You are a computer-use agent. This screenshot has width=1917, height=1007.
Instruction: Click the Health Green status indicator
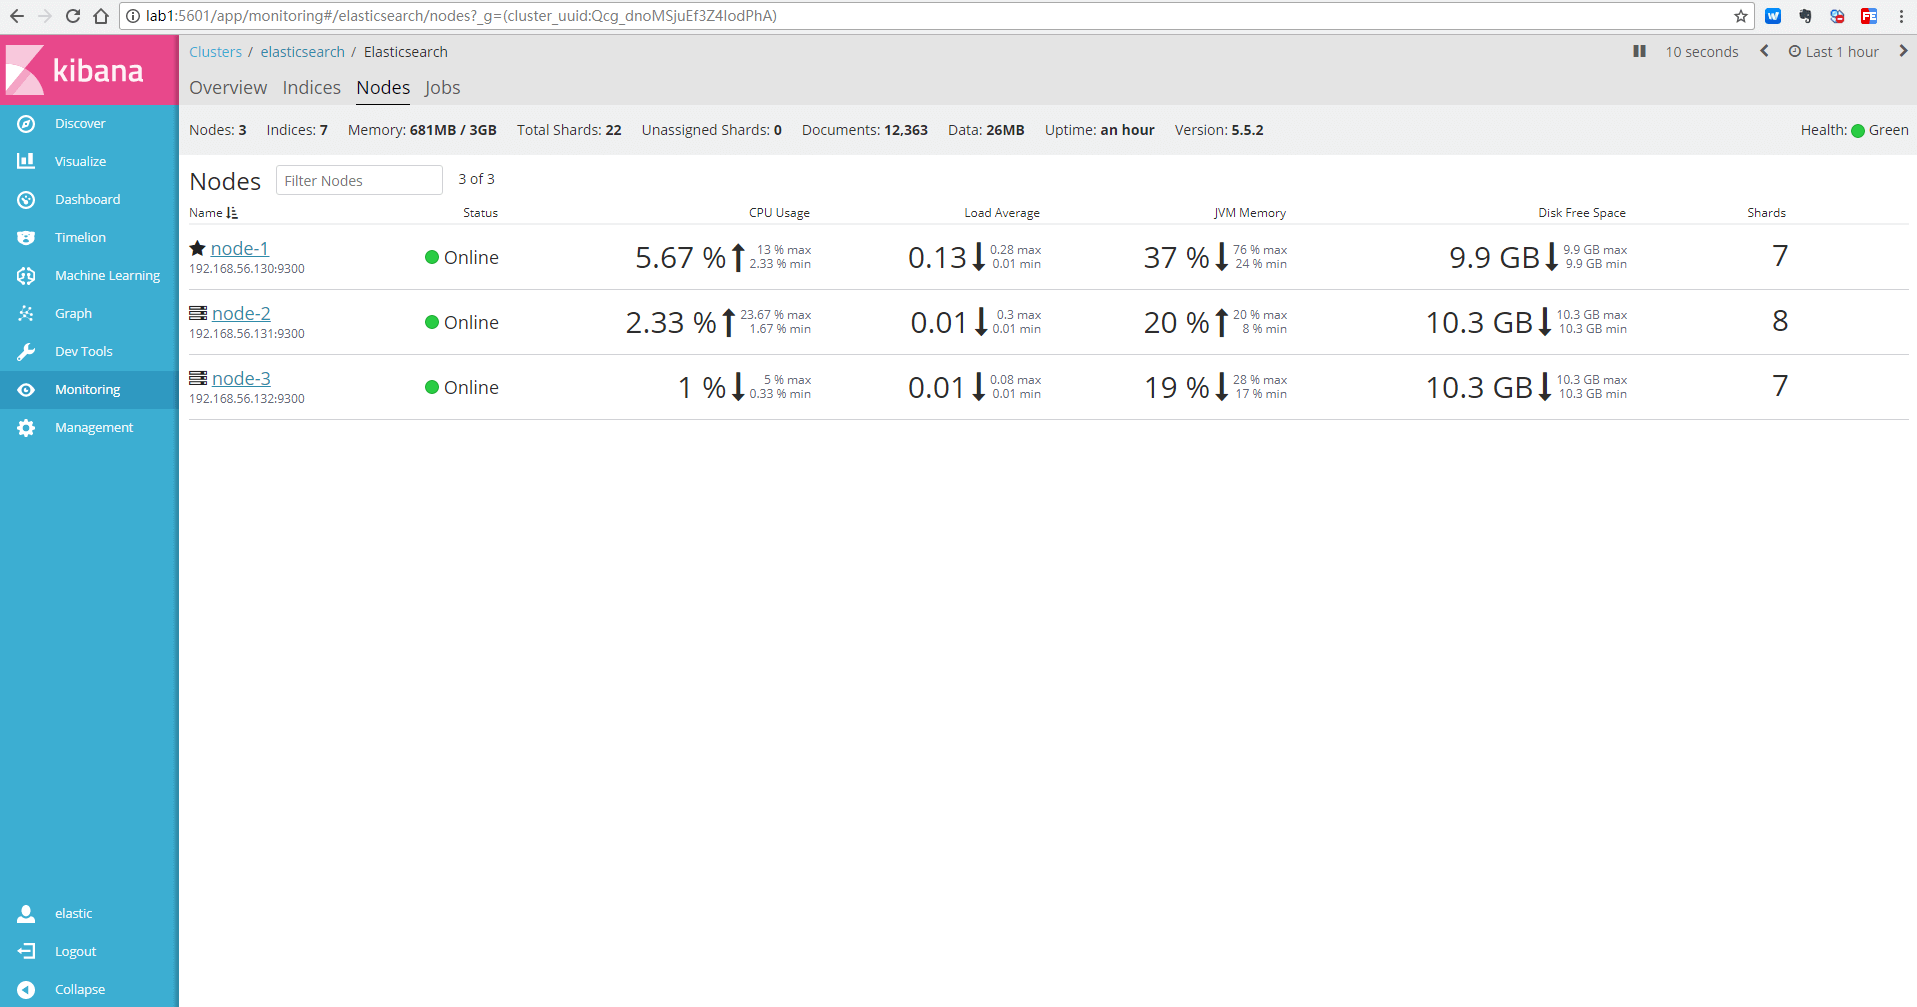[x=1855, y=130]
